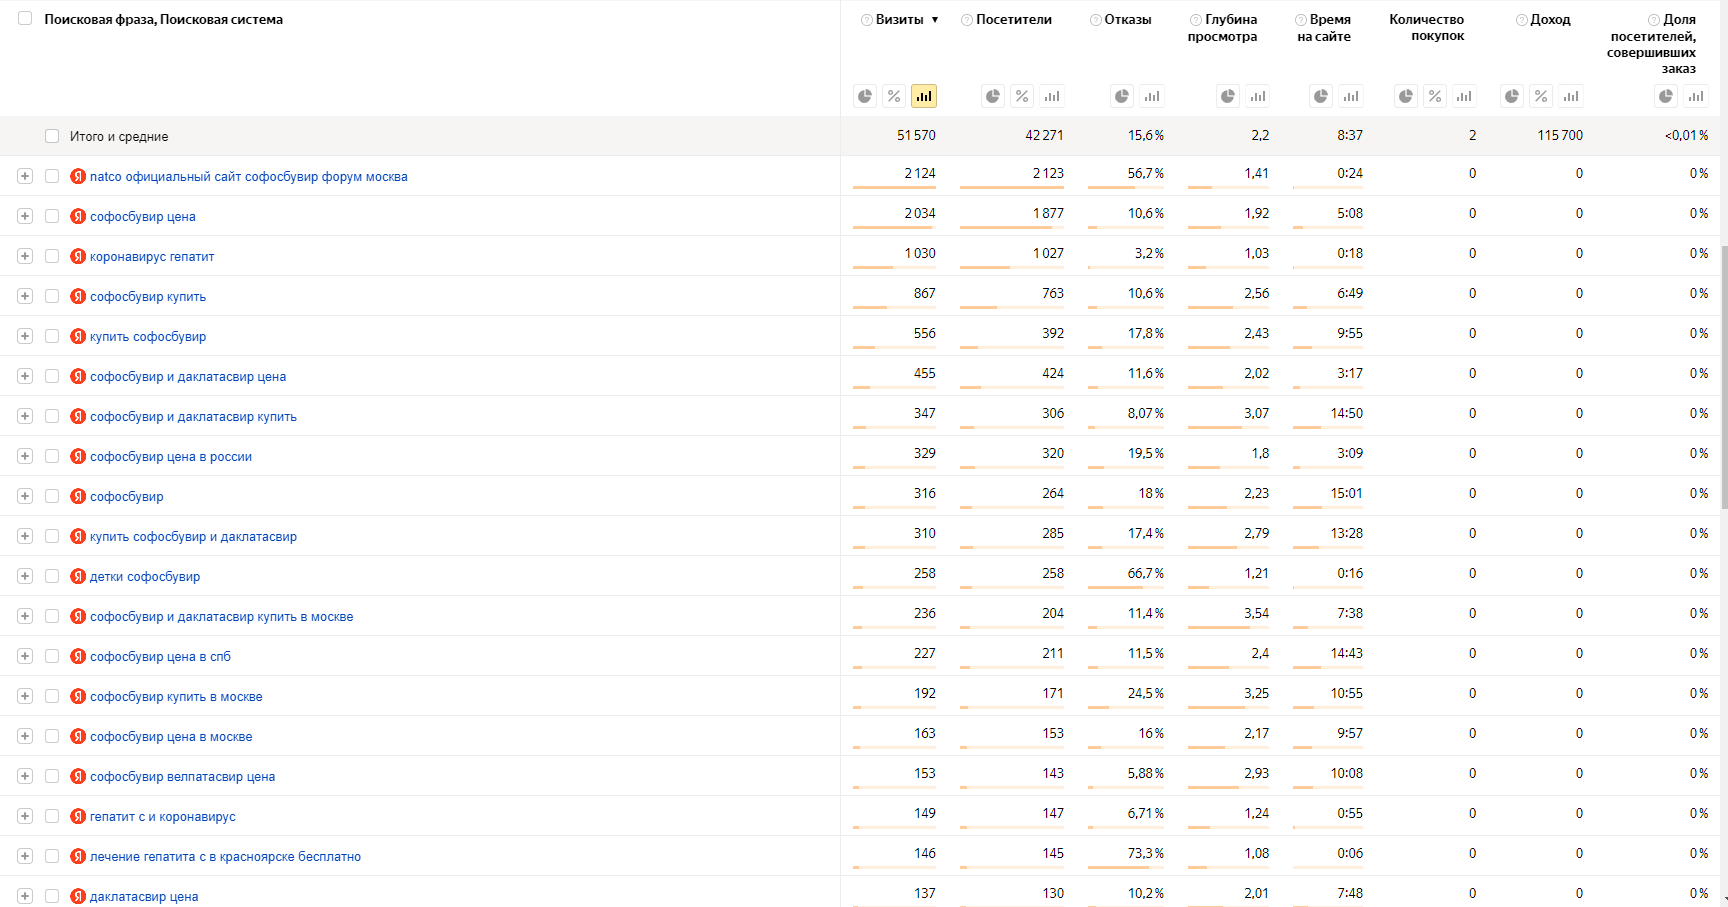Select pie chart icon under Посетители column
This screenshot has width=1728, height=907.
tap(993, 96)
